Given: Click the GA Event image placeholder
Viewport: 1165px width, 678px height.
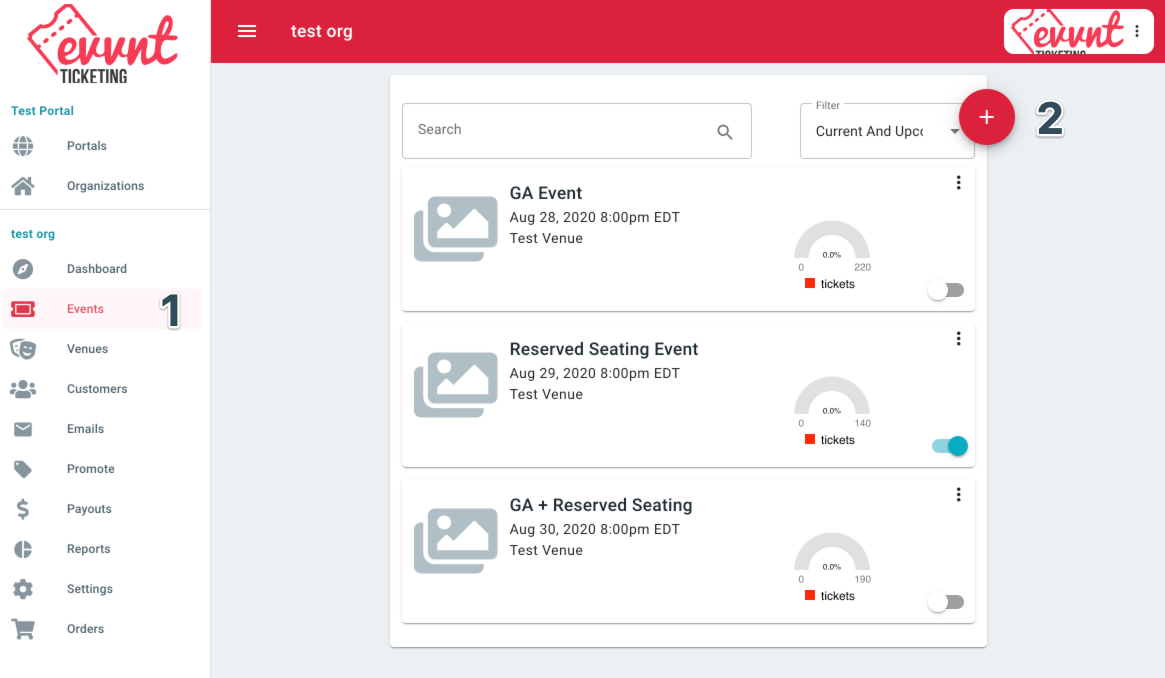Looking at the screenshot, I should point(455,229).
